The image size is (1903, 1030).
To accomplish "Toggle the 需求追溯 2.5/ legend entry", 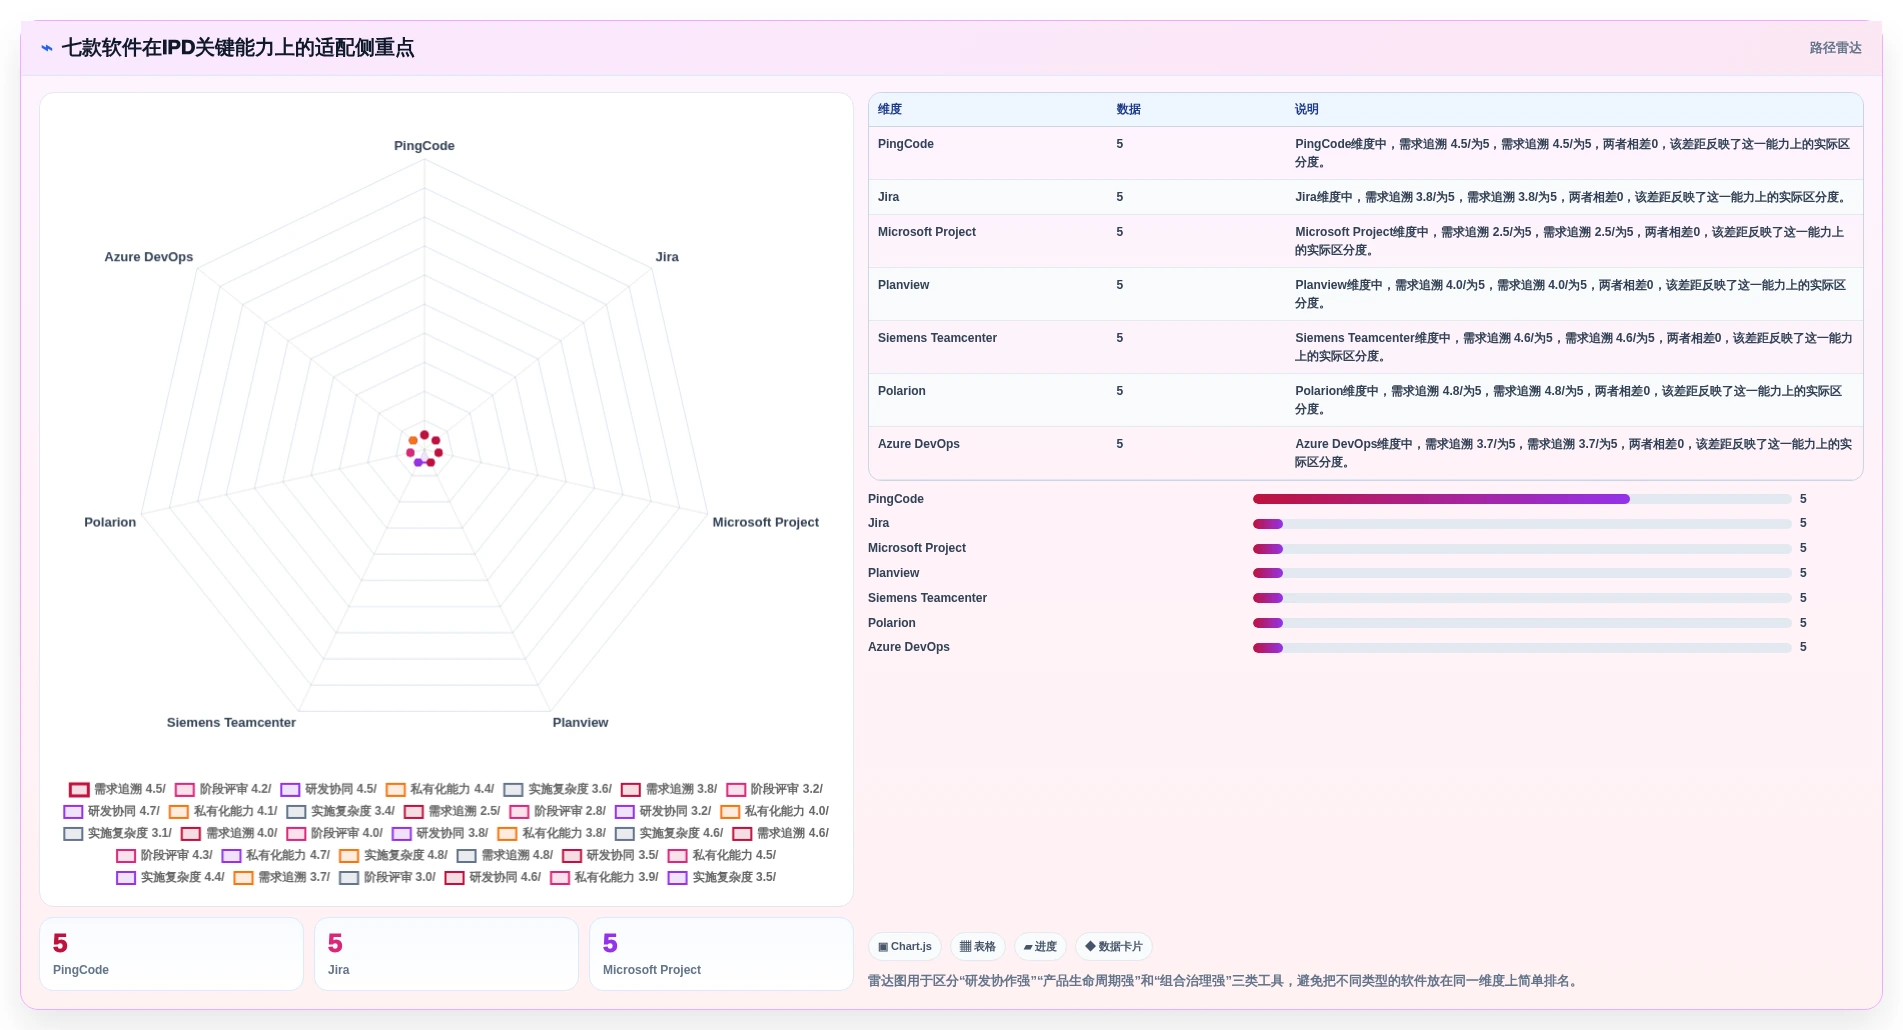I will tap(452, 811).
